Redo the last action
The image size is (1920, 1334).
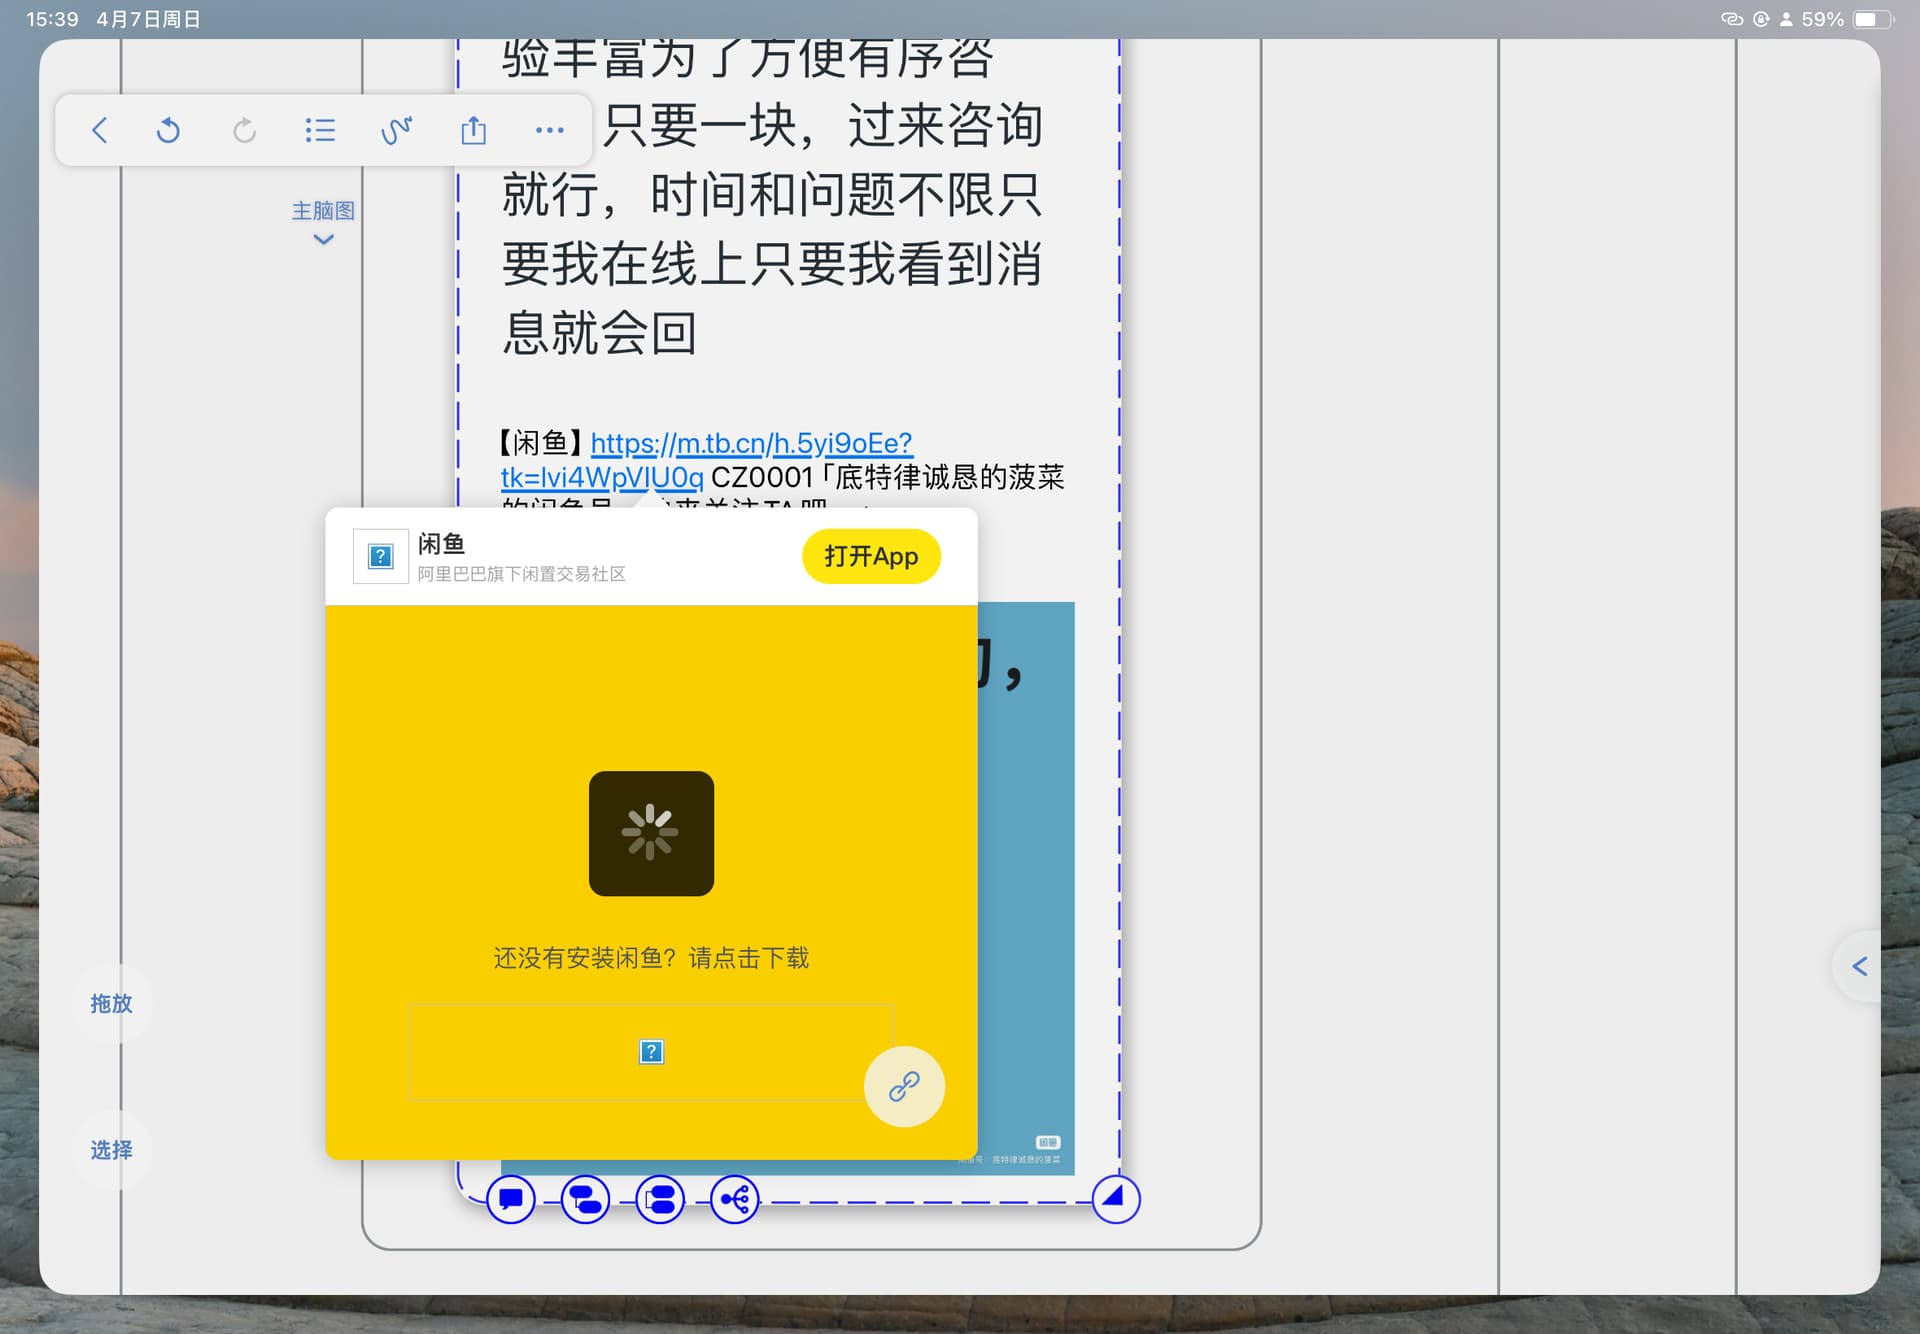click(x=244, y=130)
